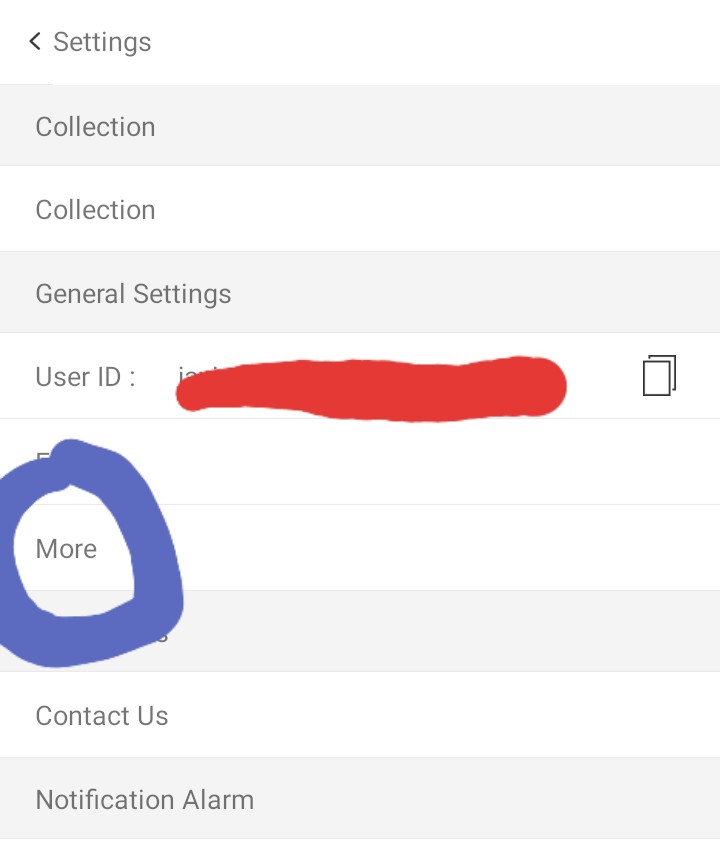
Task: Click the obscured section header below More
Action: [x=400, y=631]
